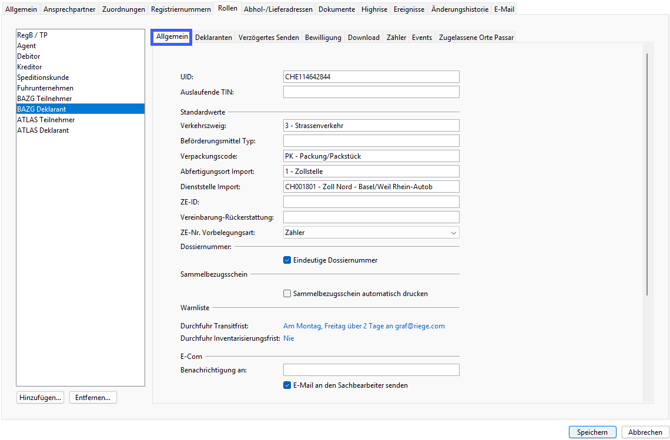Viewport: 670px width, 440px height.
Task: Click the Dienststelle Import field
Action: click(371, 186)
